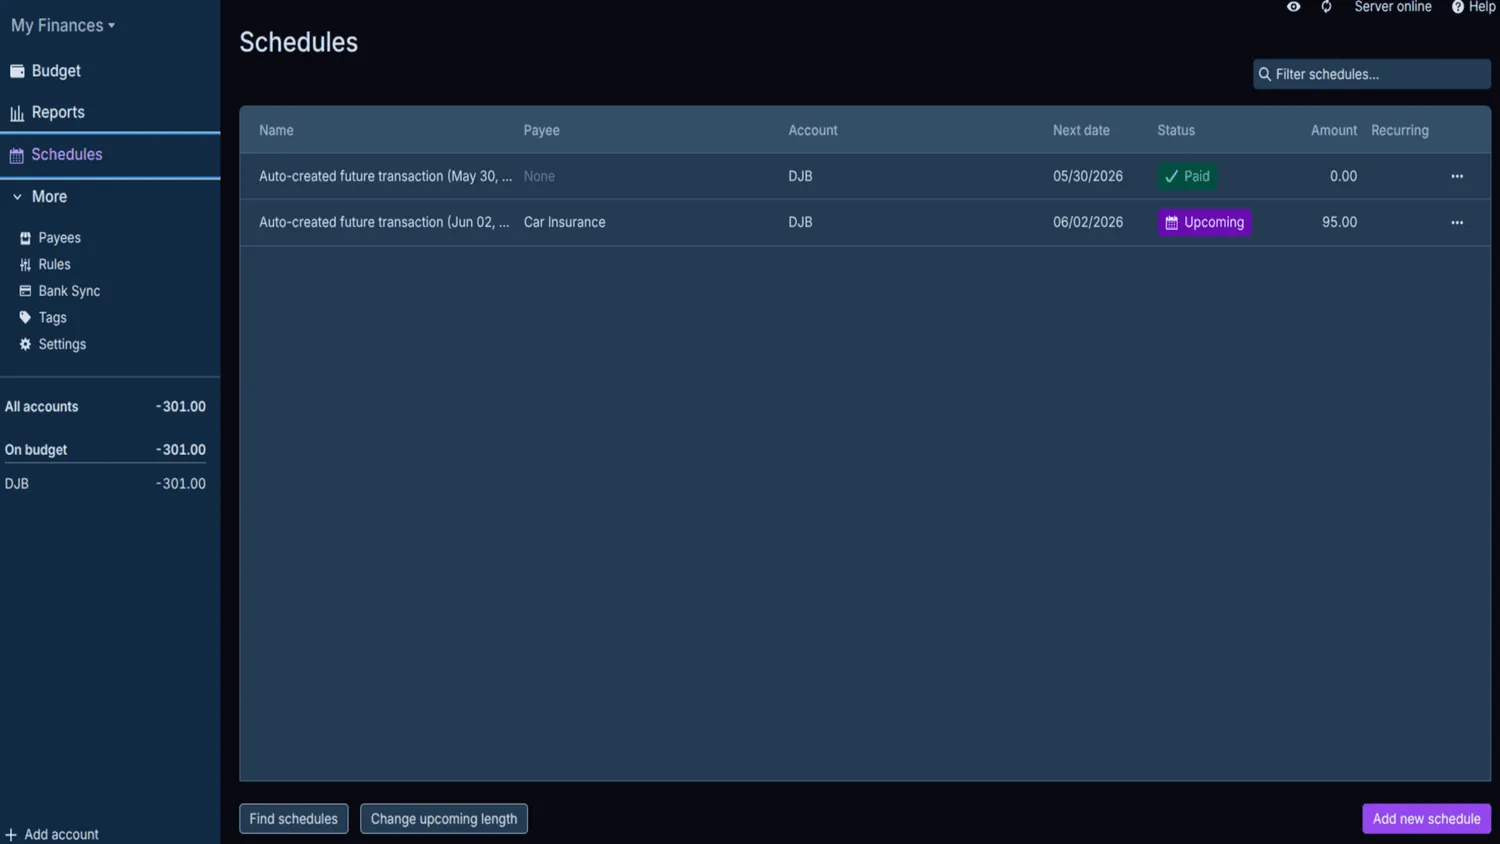This screenshot has width=1500, height=844.
Task: Click the Payees icon
Action: click(25, 238)
